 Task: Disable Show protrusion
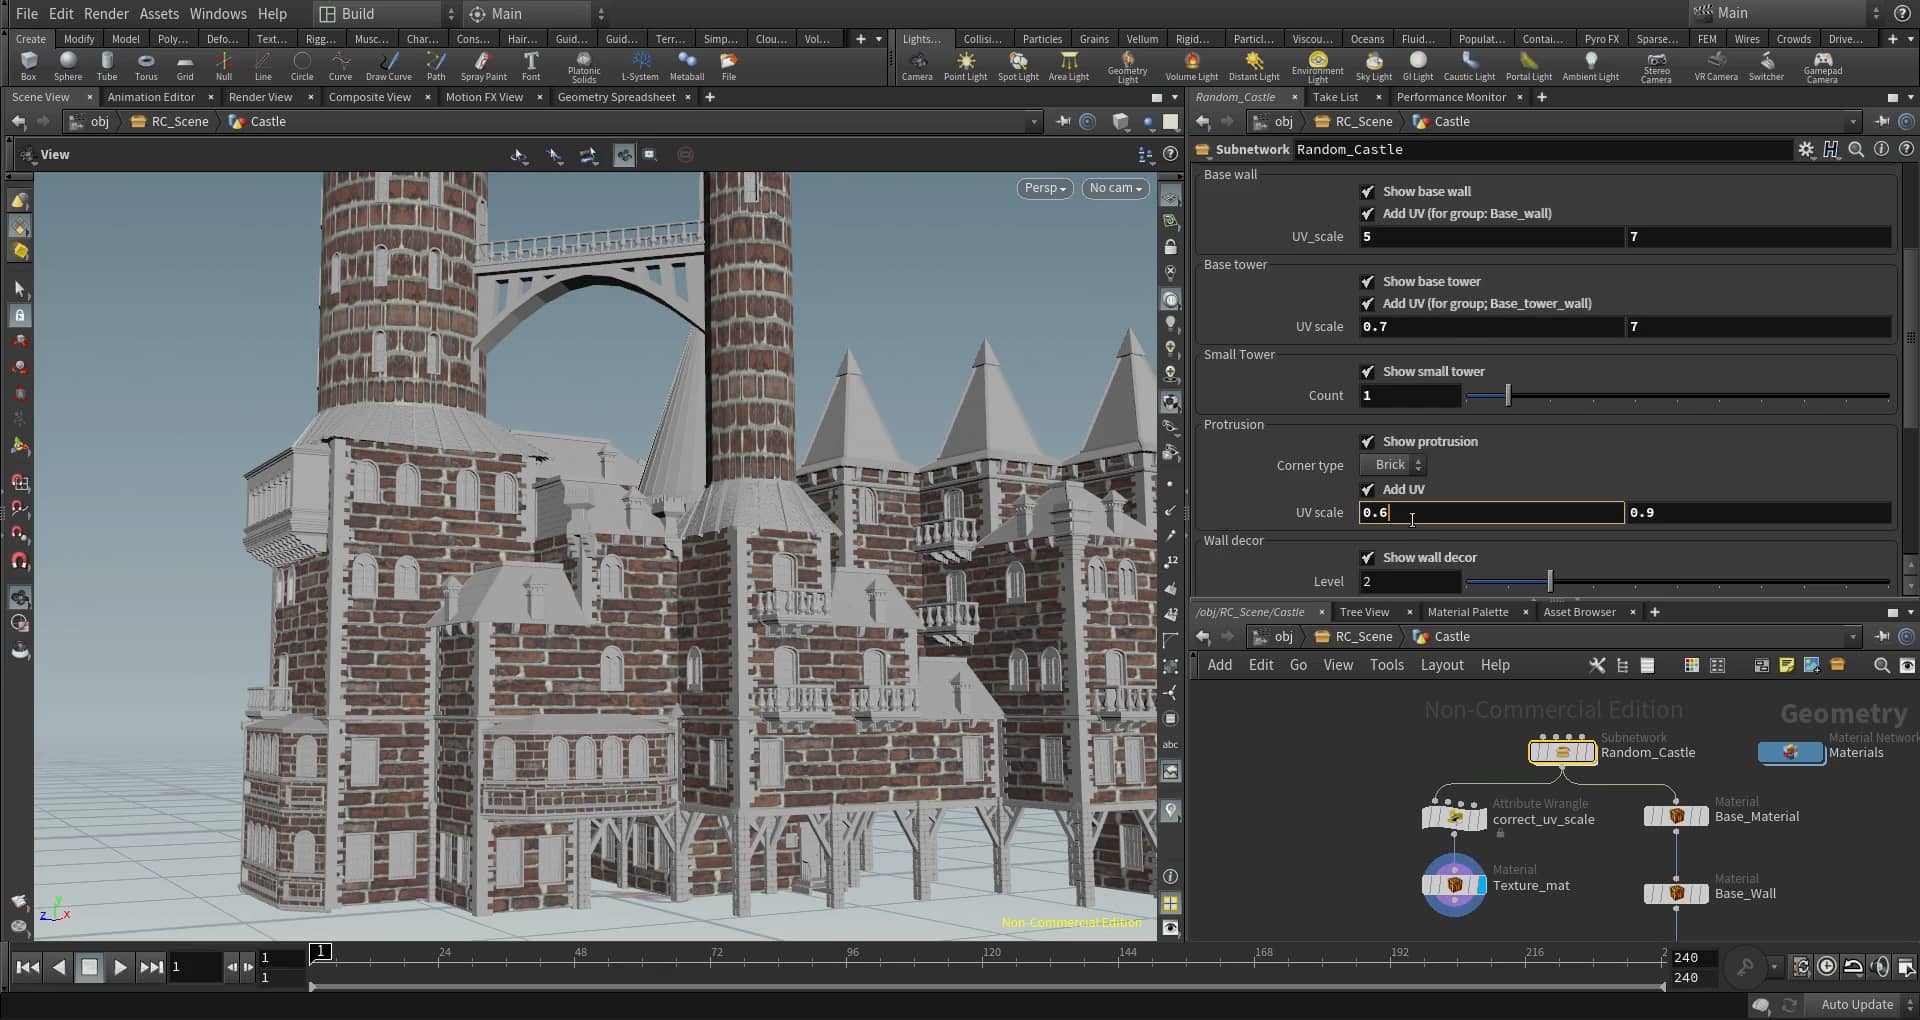1368,441
